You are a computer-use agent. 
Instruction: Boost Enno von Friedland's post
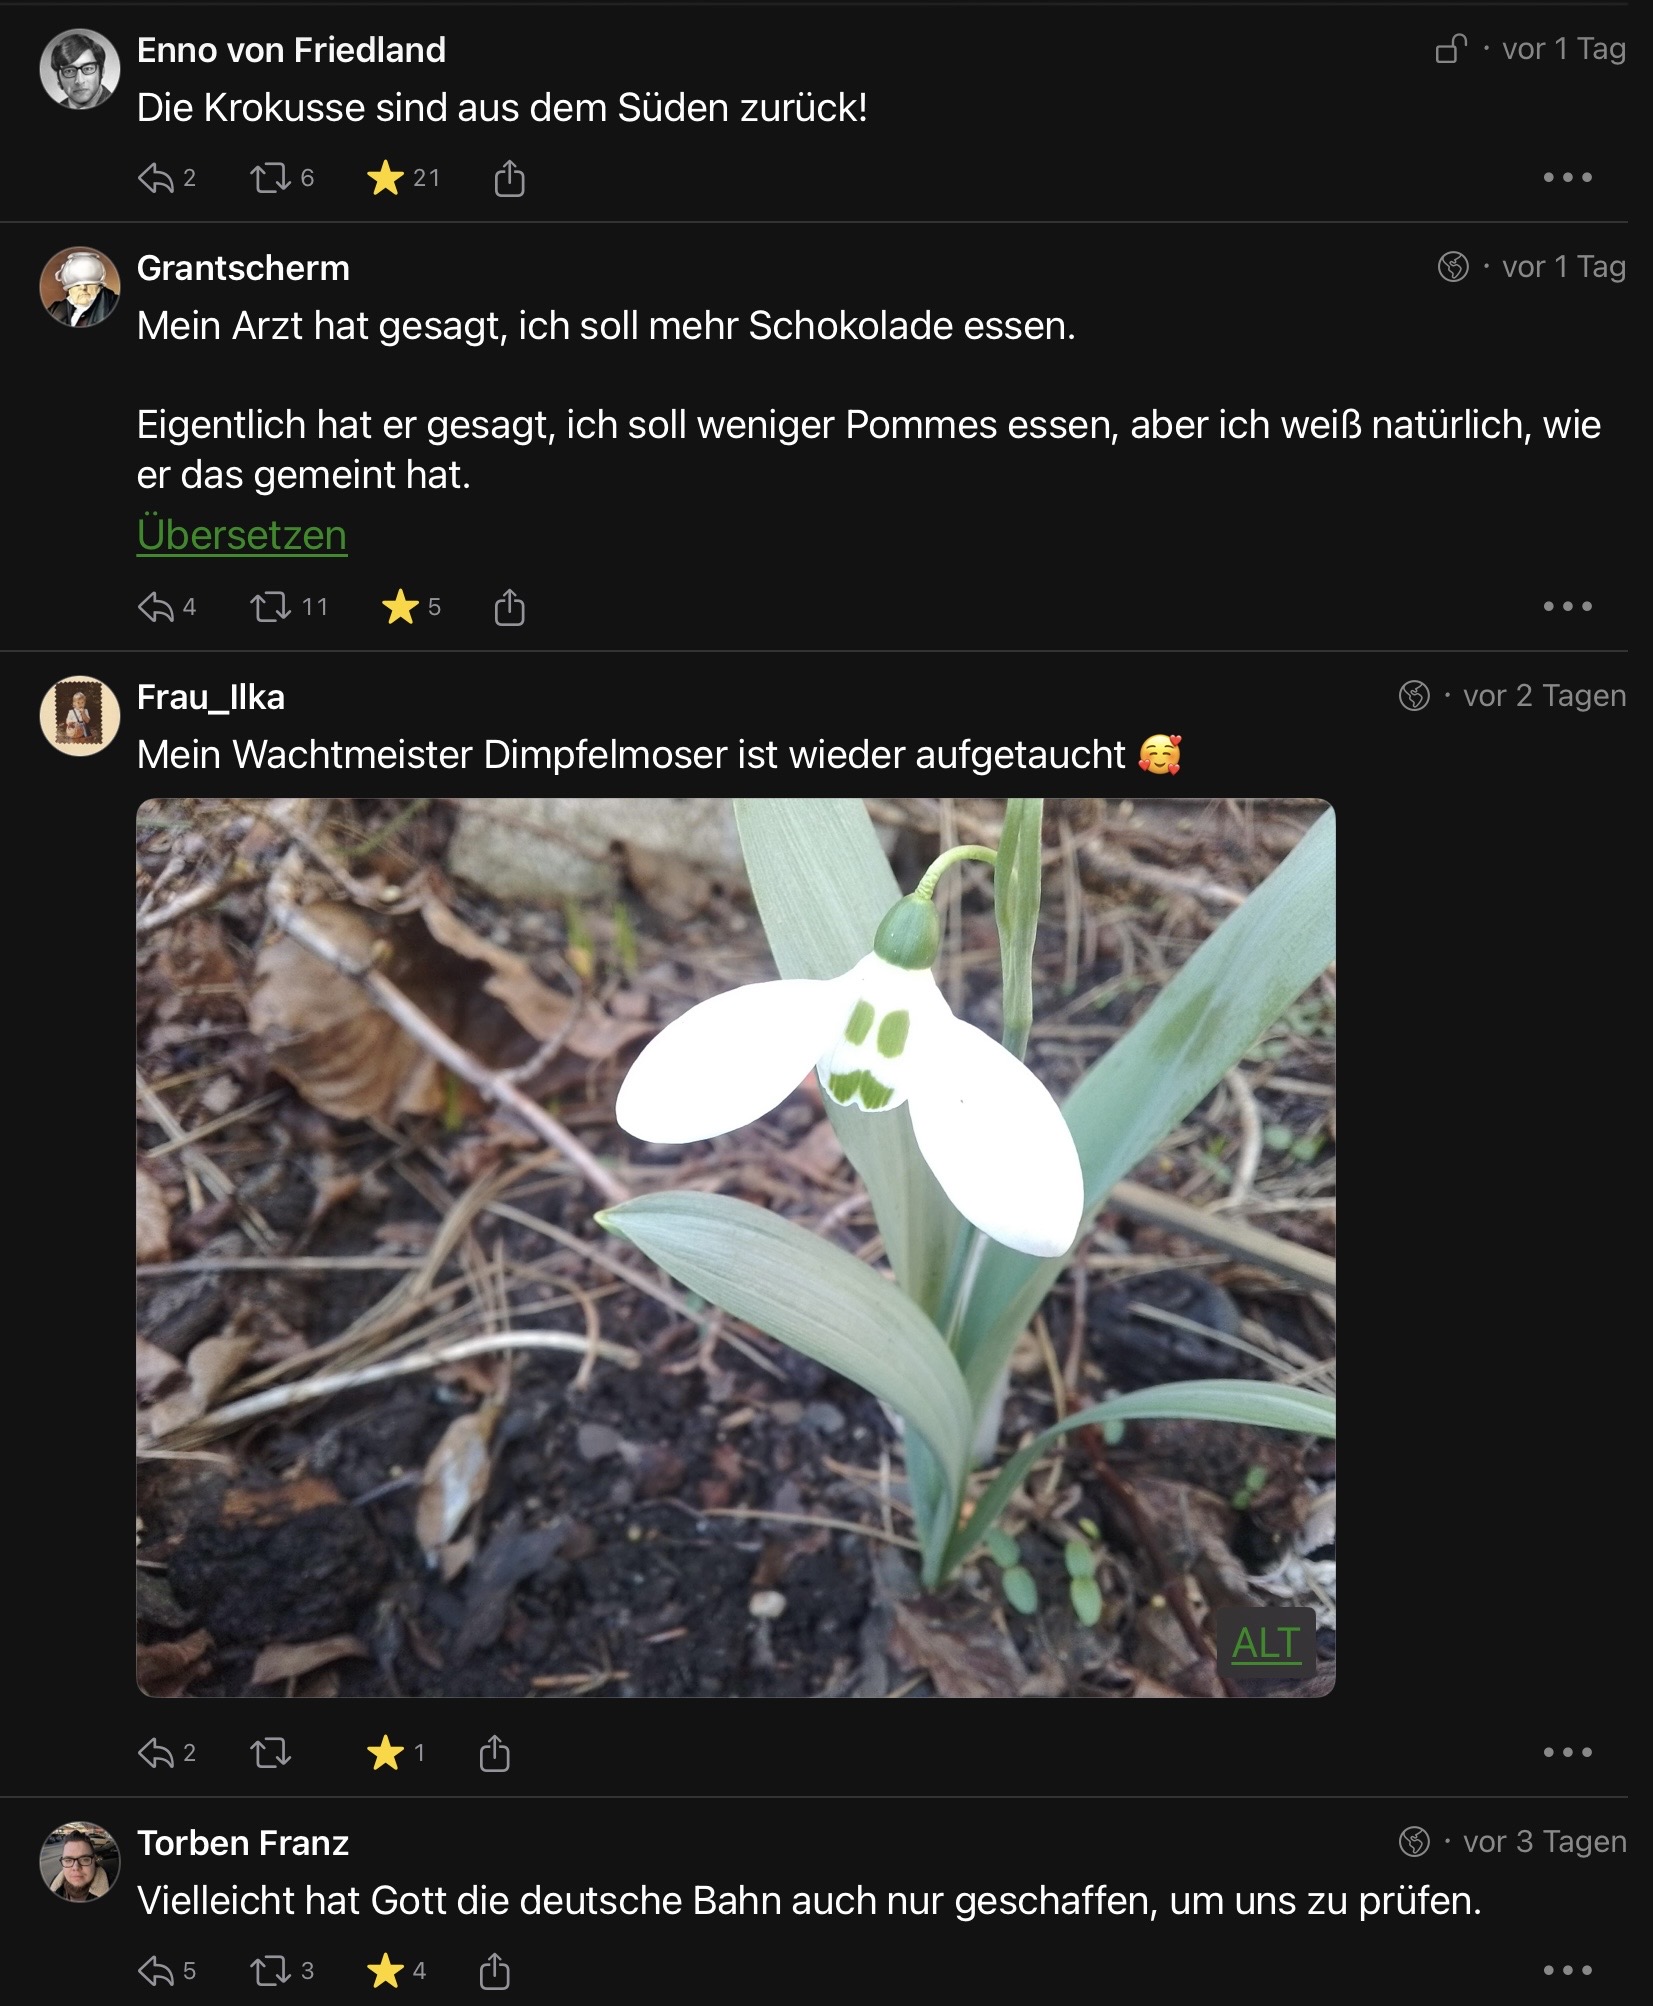click(270, 179)
